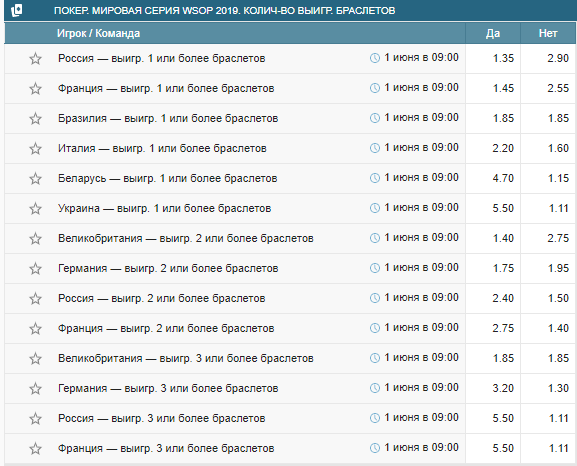The image size is (577, 466).
Task: Select the Нет column header
Action: coord(548,33)
